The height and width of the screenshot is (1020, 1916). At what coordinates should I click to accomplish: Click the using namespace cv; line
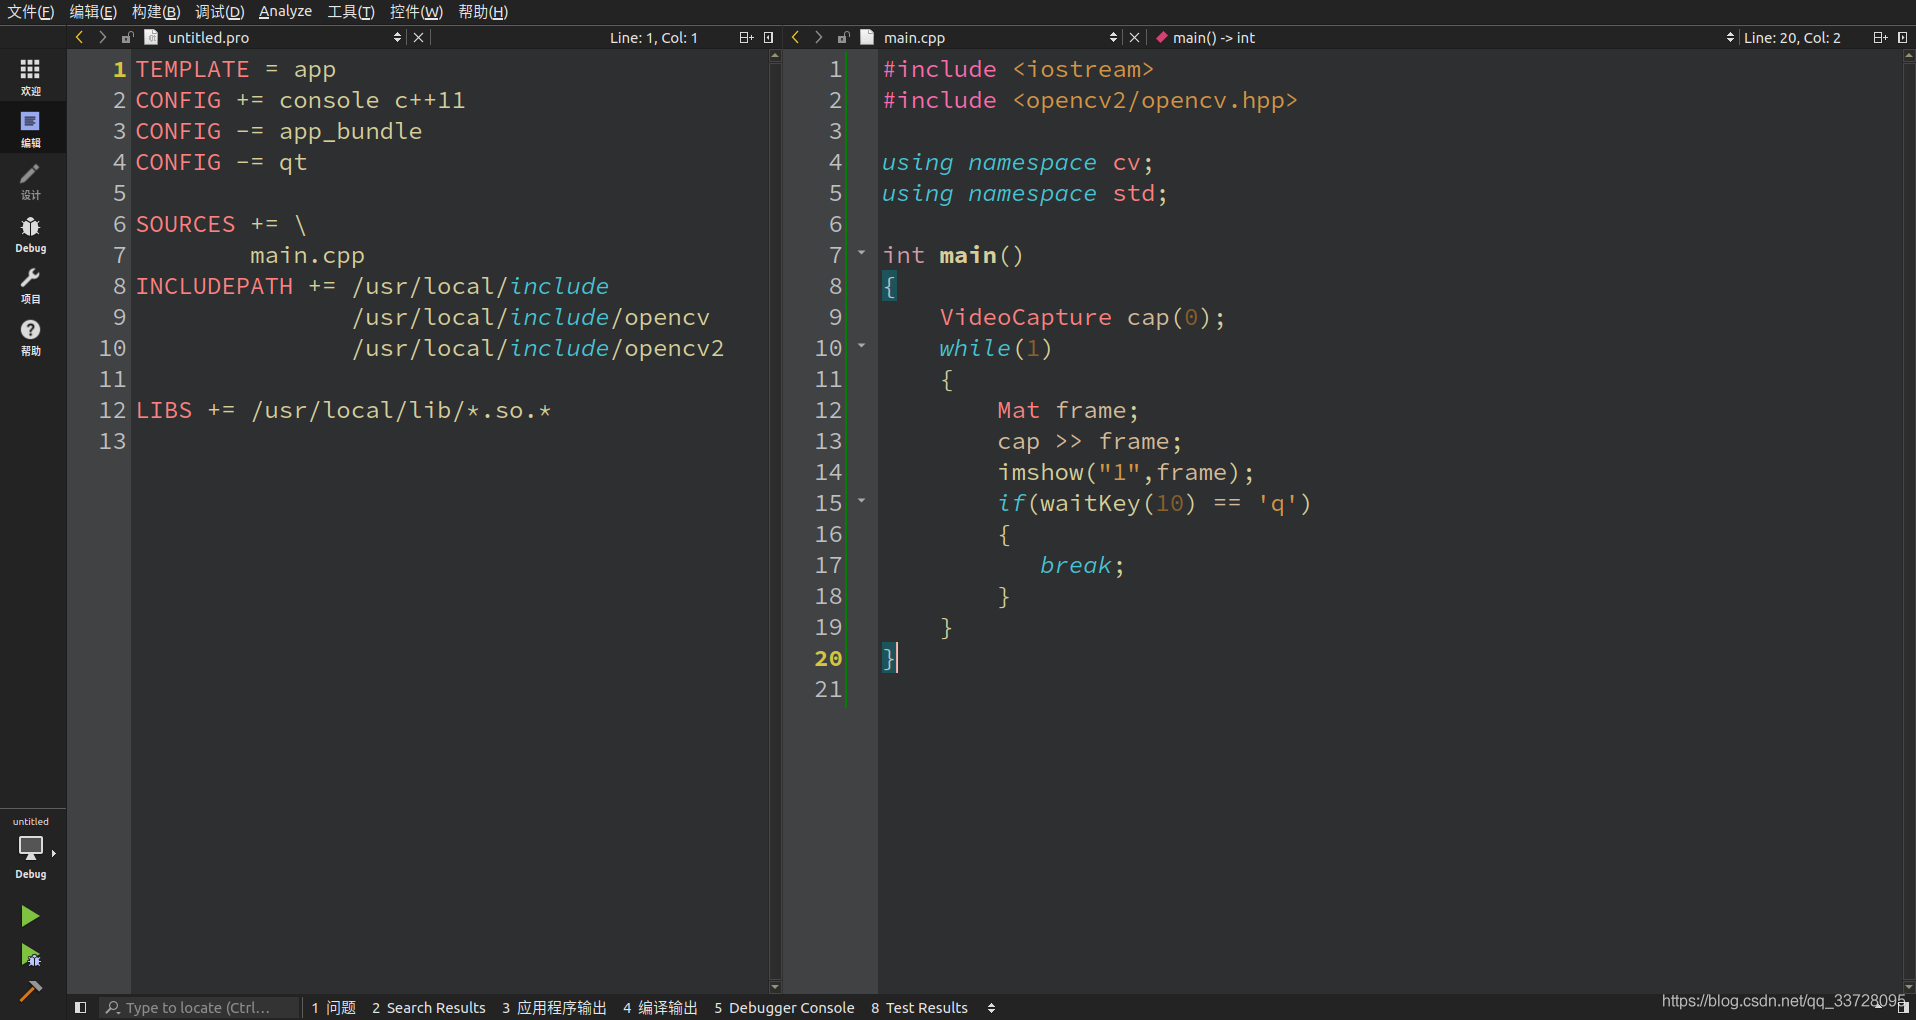[1017, 162]
